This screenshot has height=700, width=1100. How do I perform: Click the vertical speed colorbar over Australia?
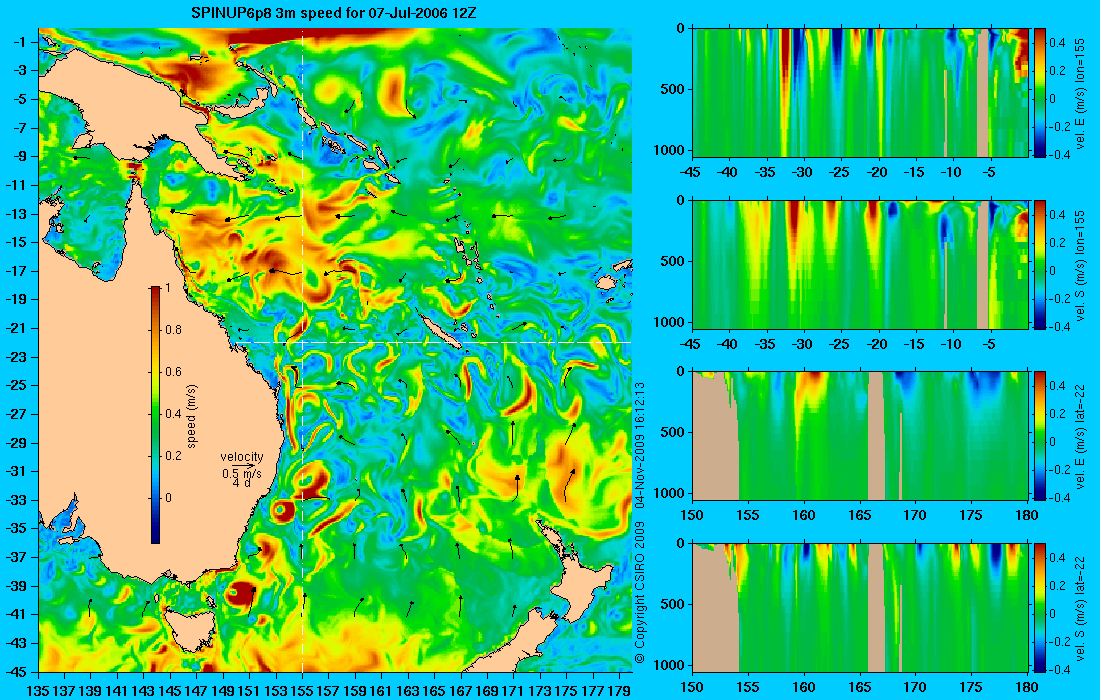point(155,415)
